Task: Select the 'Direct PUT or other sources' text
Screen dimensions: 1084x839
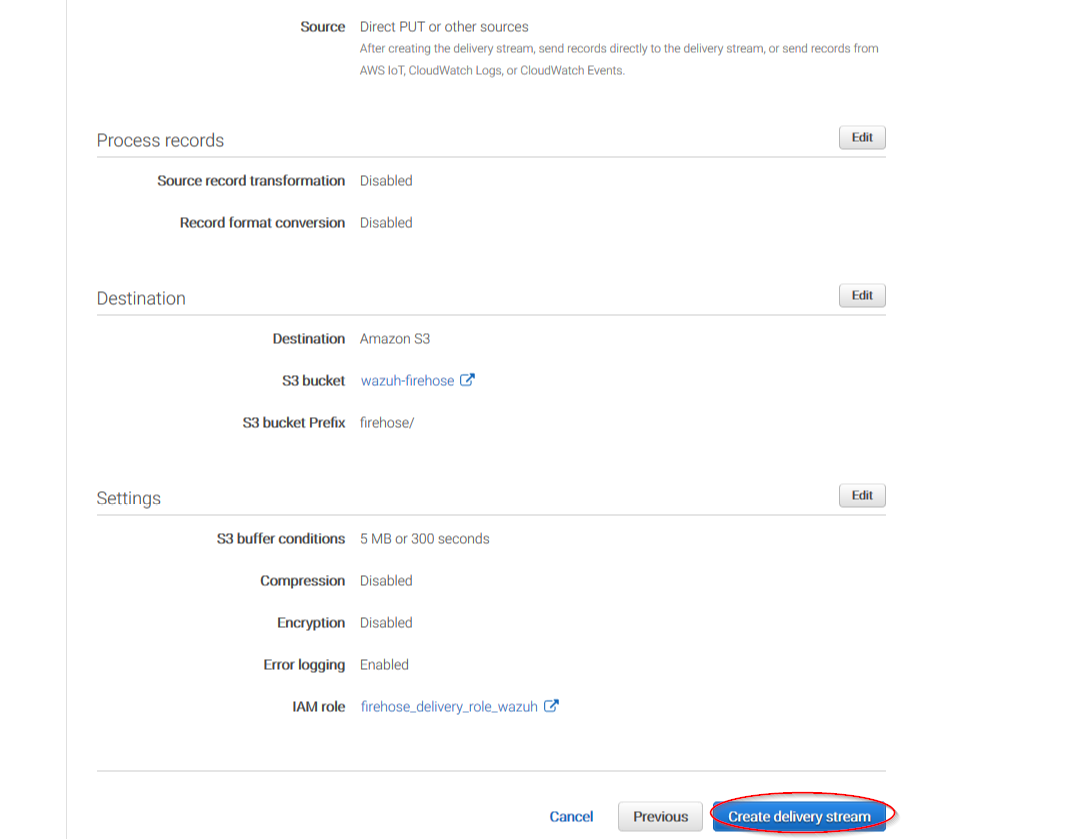Action: (x=444, y=27)
